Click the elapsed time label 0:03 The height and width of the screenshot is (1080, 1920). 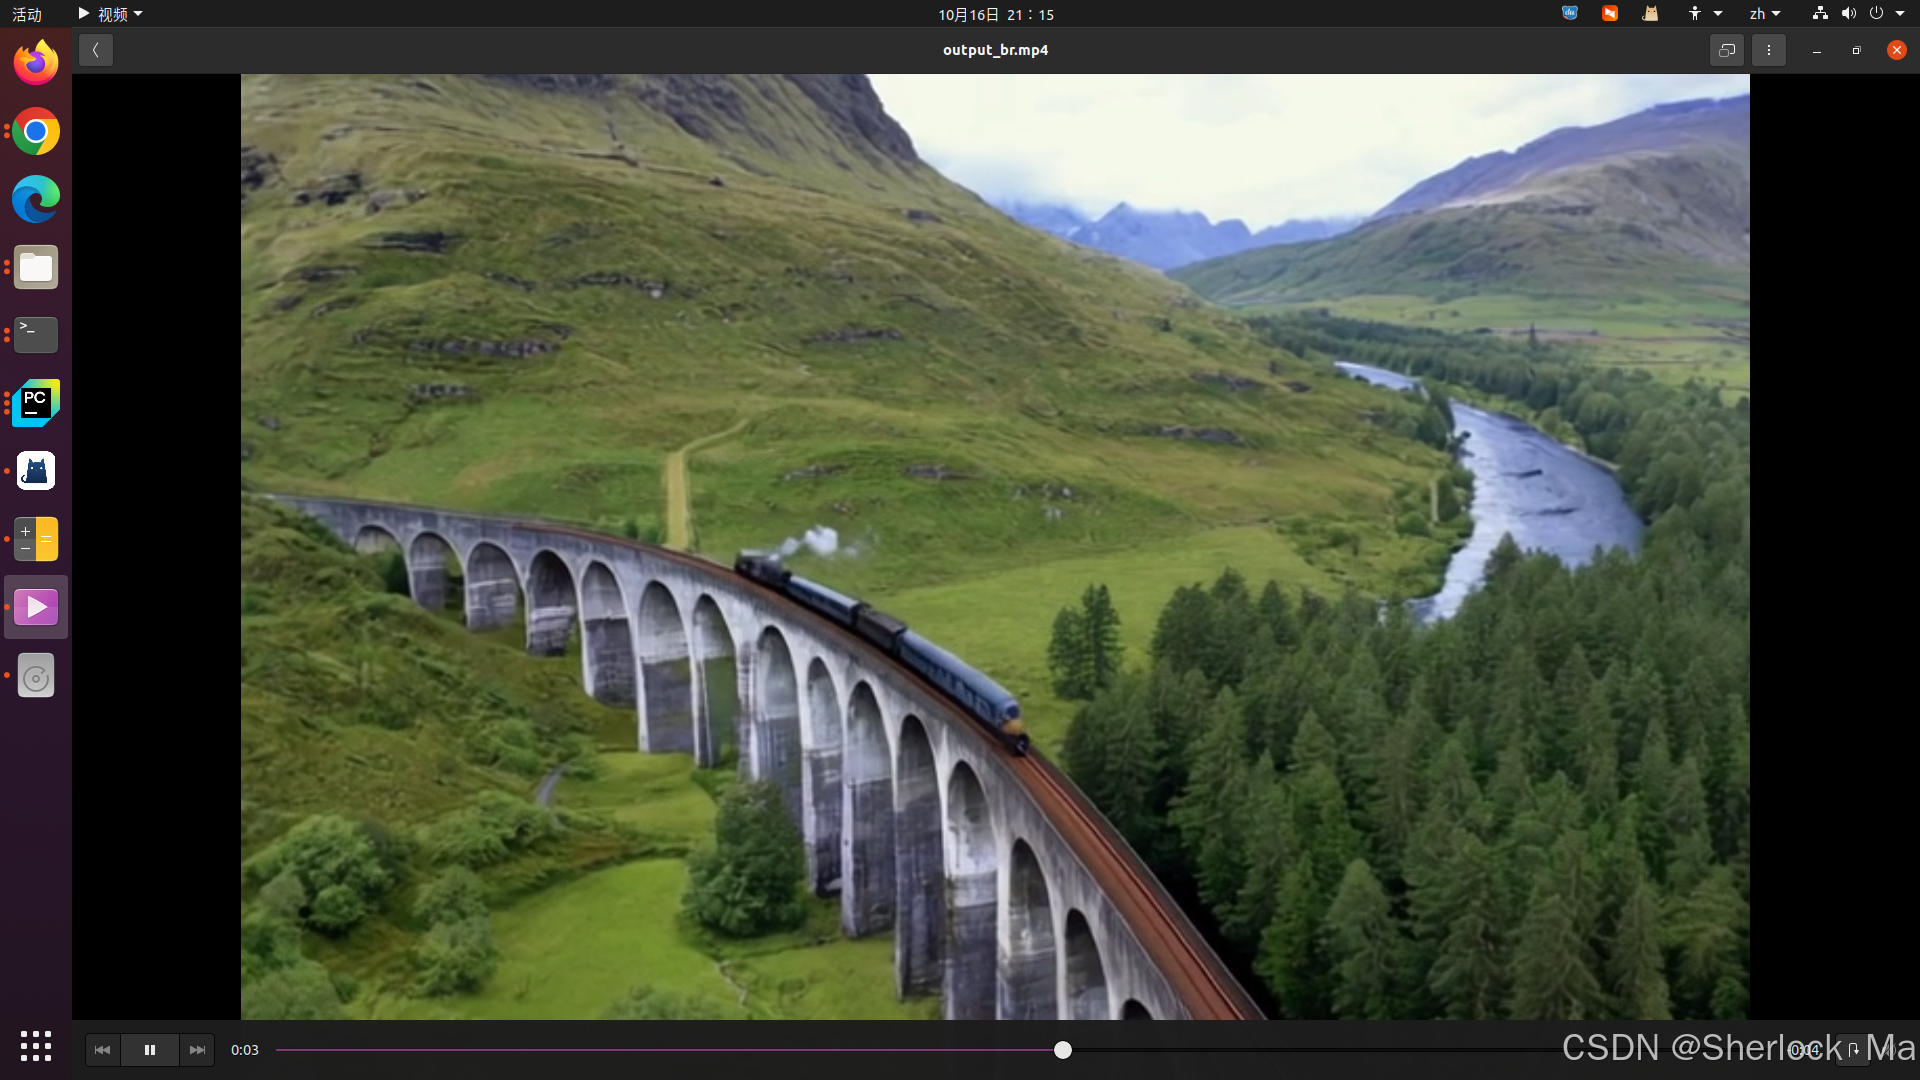pyautogui.click(x=245, y=1050)
